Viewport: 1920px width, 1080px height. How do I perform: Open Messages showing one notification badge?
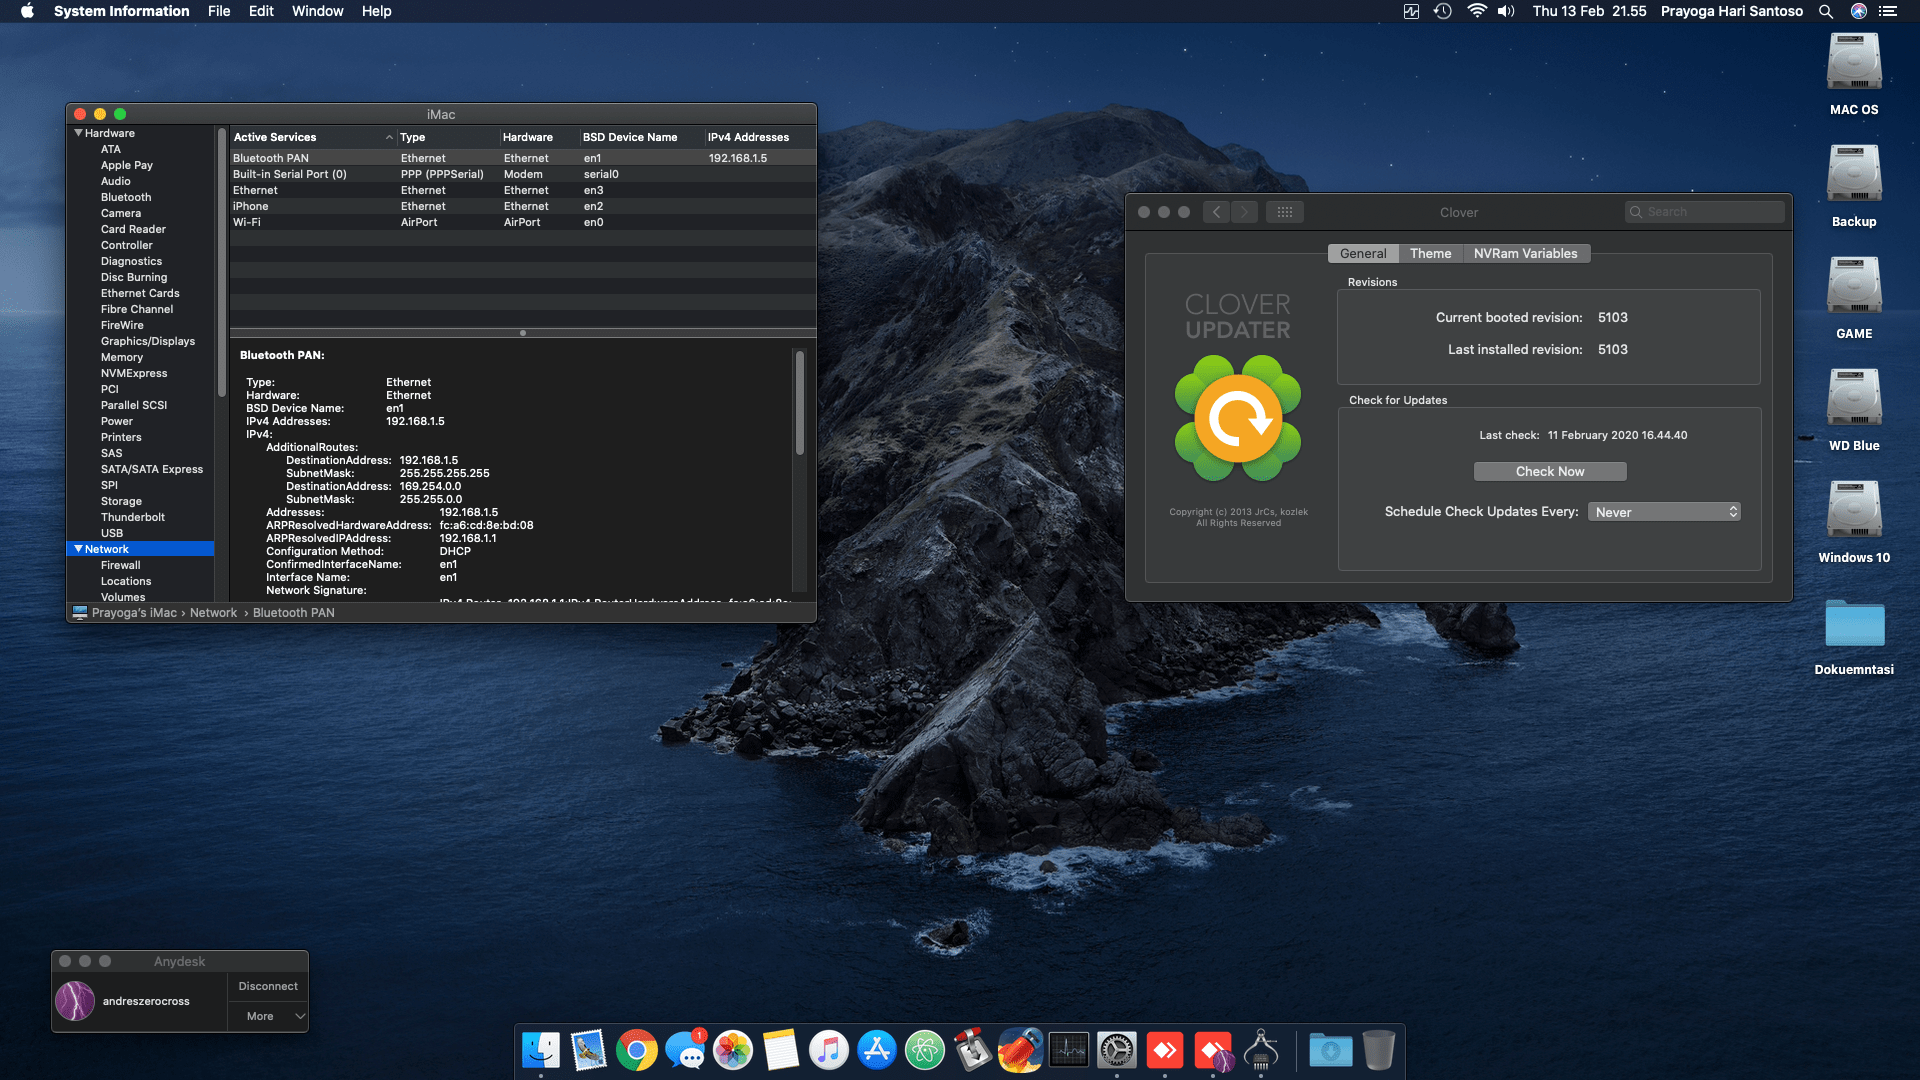click(x=685, y=1050)
